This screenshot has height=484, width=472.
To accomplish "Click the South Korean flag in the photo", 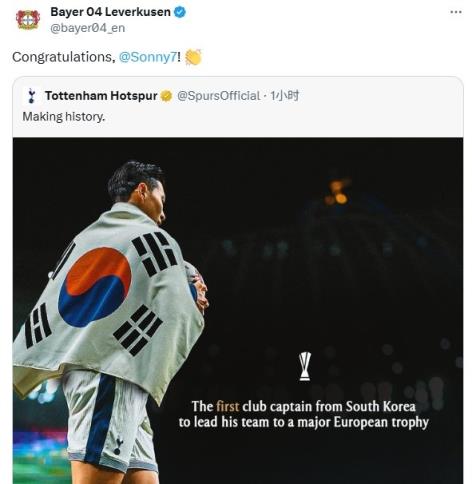I will pyautogui.click(x=108, y=299).
